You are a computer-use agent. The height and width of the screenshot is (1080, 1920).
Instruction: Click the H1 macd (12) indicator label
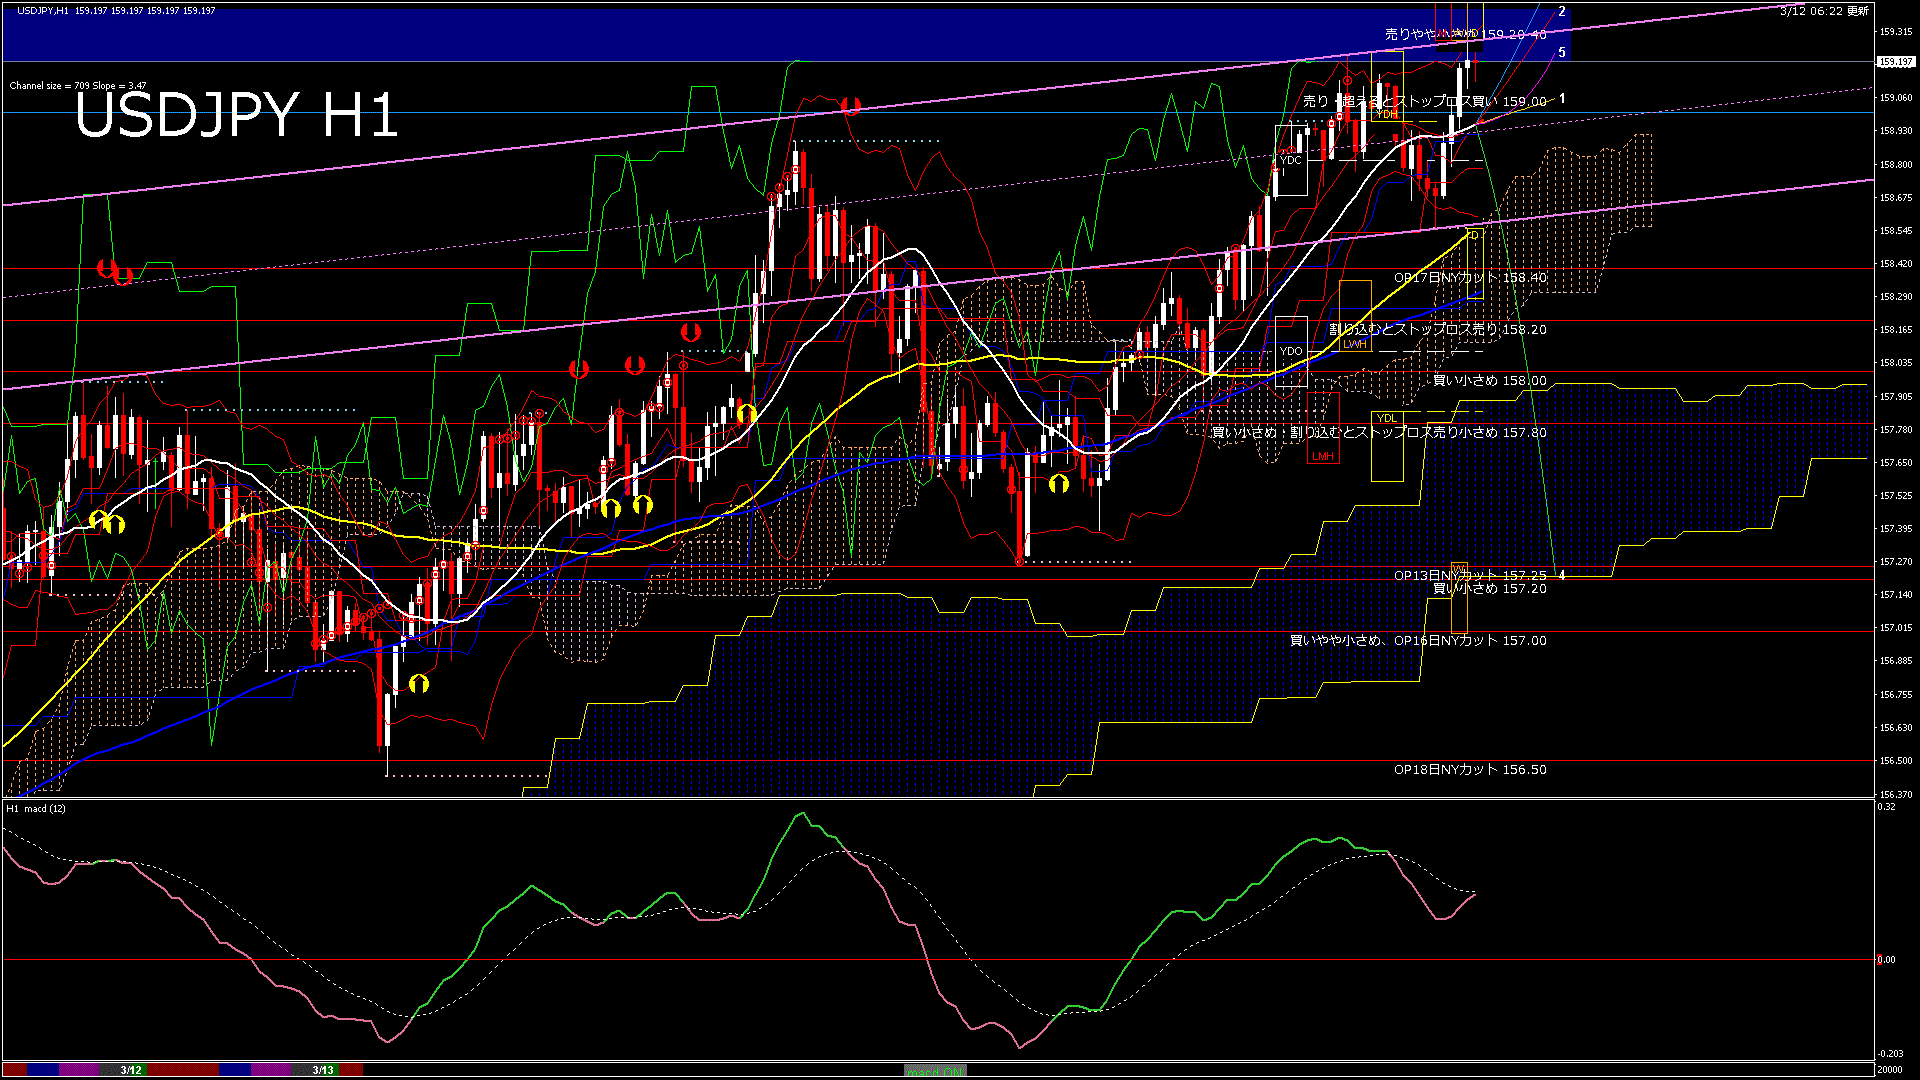coord(37,808)
